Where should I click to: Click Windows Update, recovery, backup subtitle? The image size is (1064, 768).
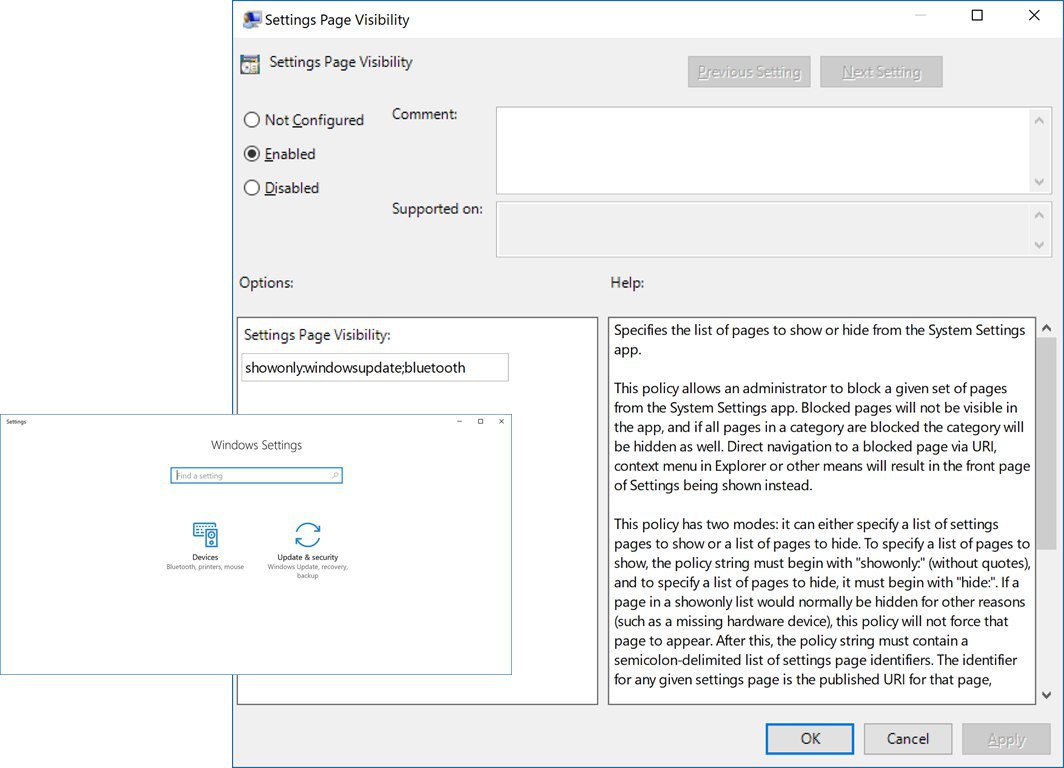click(307, 571)
